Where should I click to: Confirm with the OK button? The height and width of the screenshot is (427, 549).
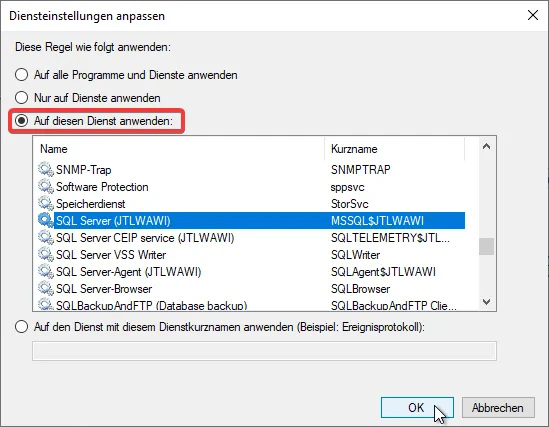coord(417,407)
